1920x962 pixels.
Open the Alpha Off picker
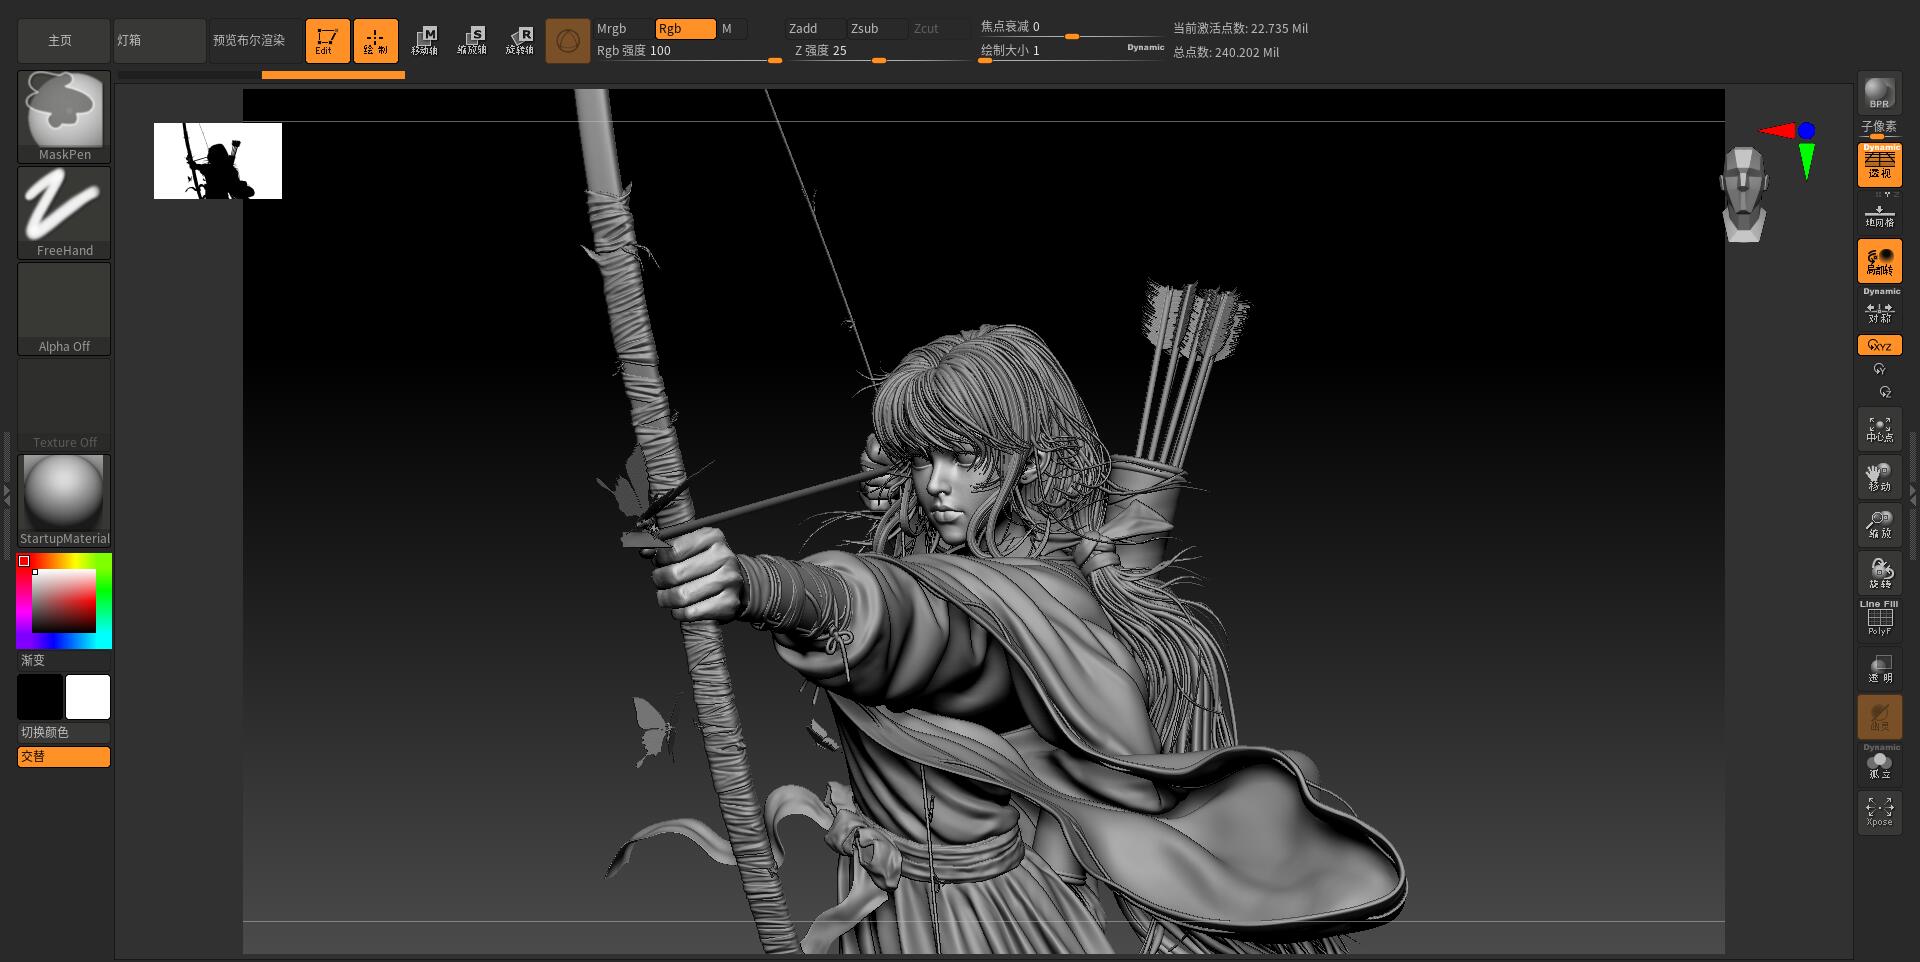click(64, 308)
